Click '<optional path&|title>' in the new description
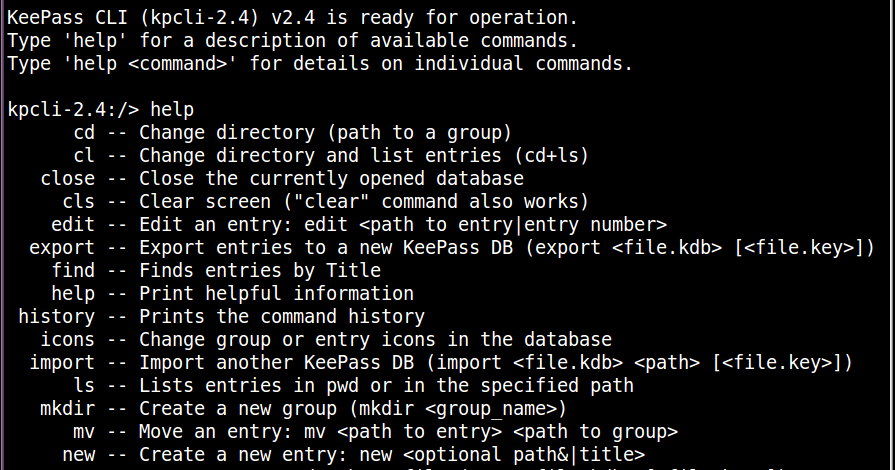This screenshot has height=470, width=895. (x=524, y=455)
